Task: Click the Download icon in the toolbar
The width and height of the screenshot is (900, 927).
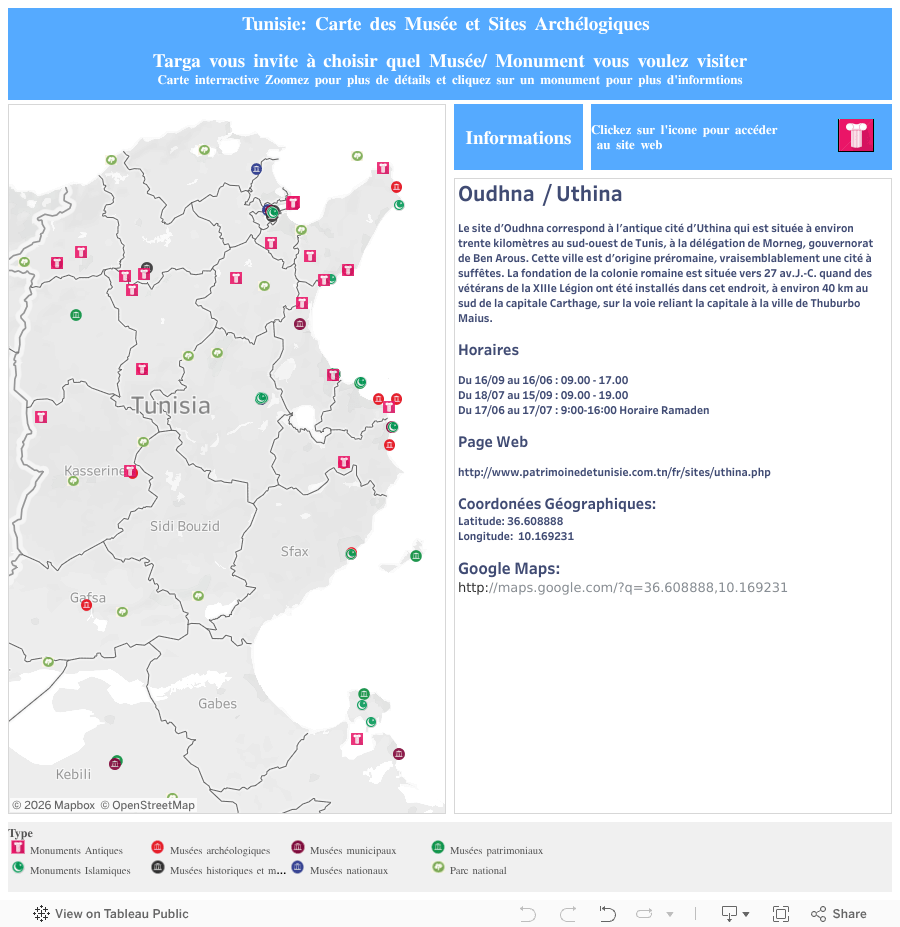Action: coord(729,913)
